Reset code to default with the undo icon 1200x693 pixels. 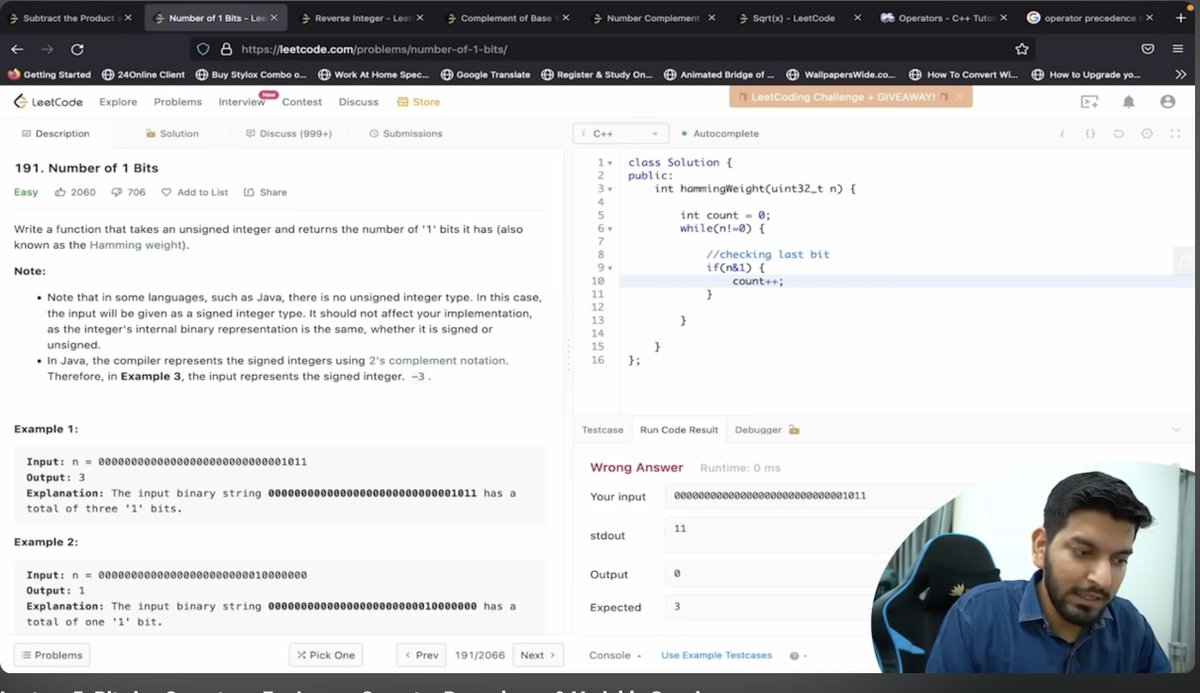tap(1119, 133)
